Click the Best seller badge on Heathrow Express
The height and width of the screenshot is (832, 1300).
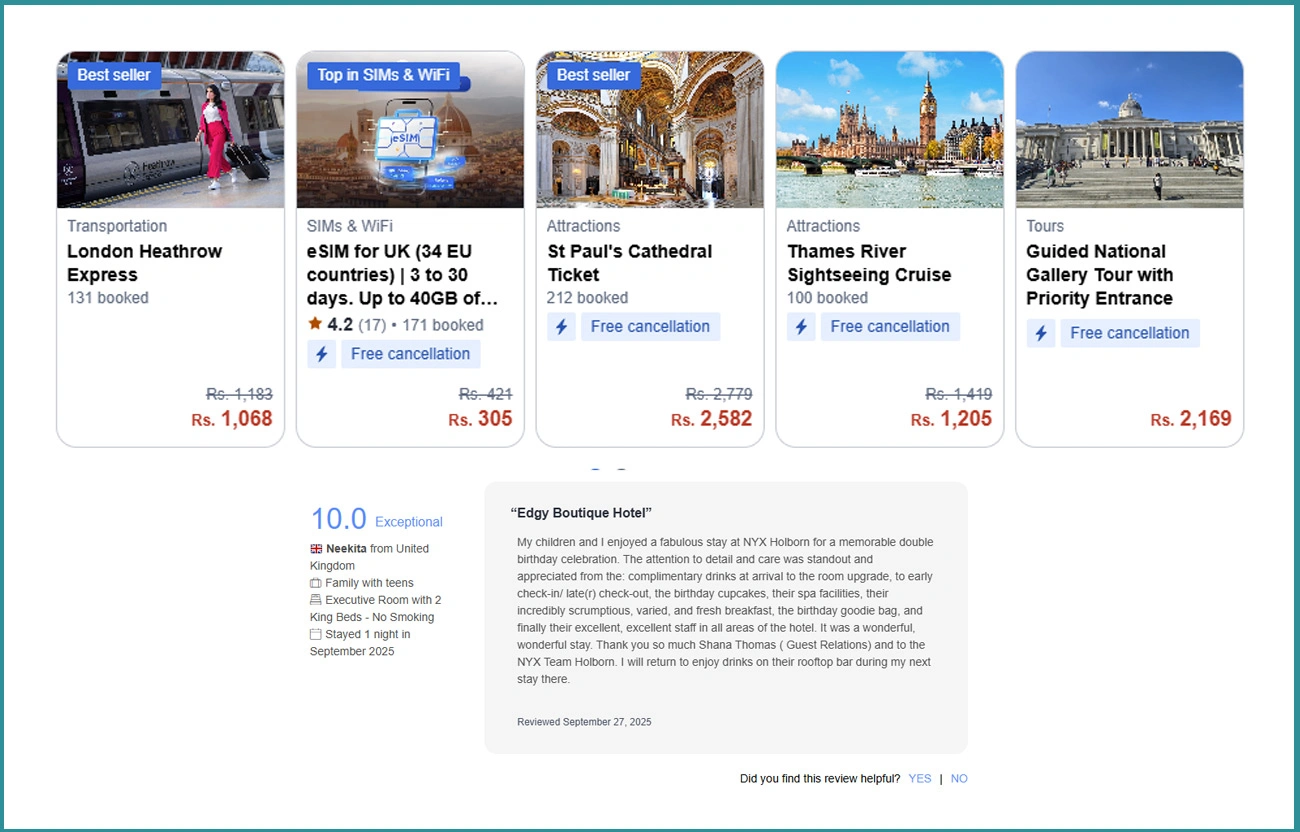coord(114,75)
